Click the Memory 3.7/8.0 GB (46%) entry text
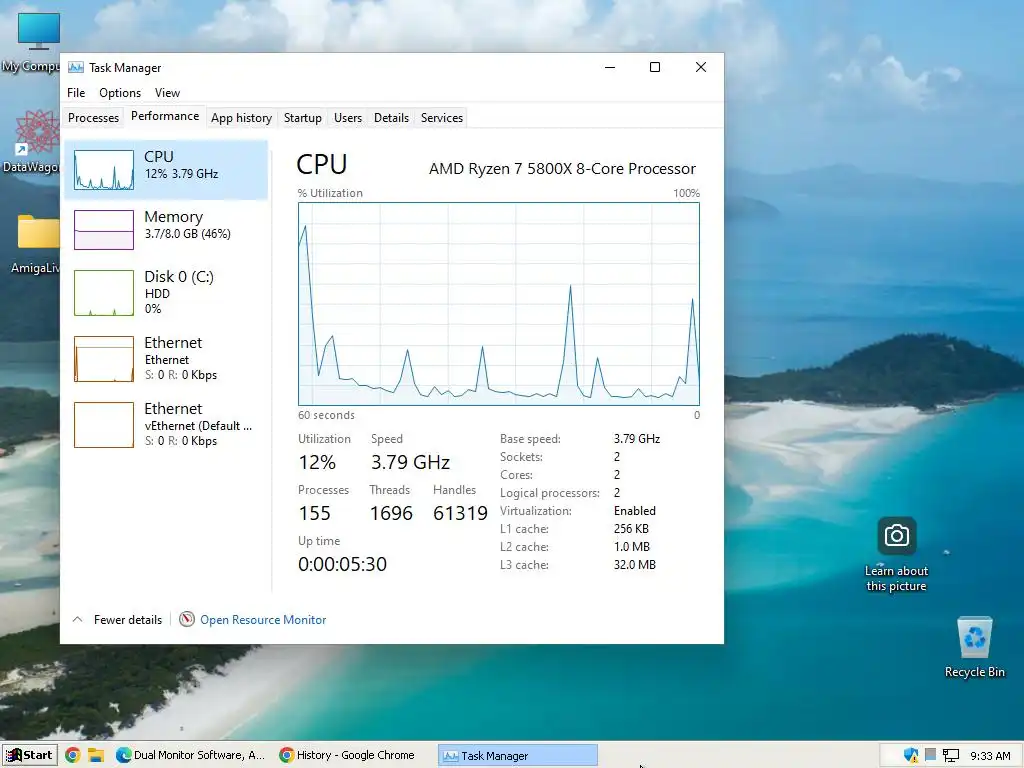 187,225
